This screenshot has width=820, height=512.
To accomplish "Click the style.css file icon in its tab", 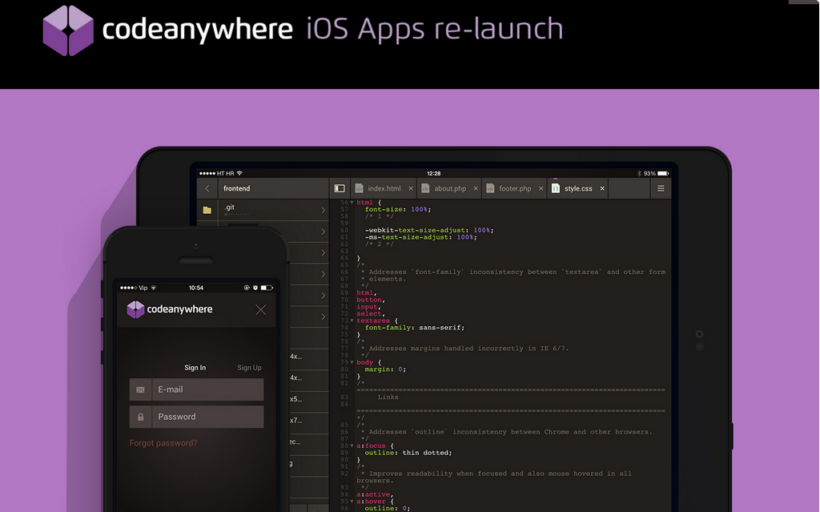I will (555, 188).
